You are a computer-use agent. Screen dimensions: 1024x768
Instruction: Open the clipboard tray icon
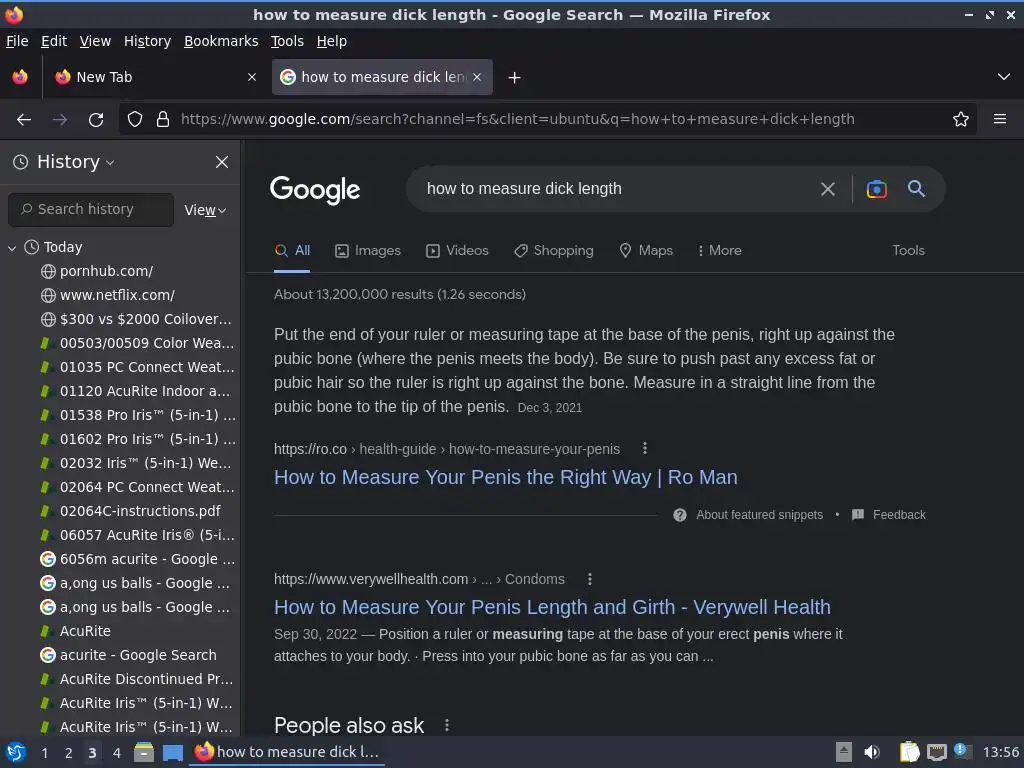pyautogui.click(x=909, y=752)
